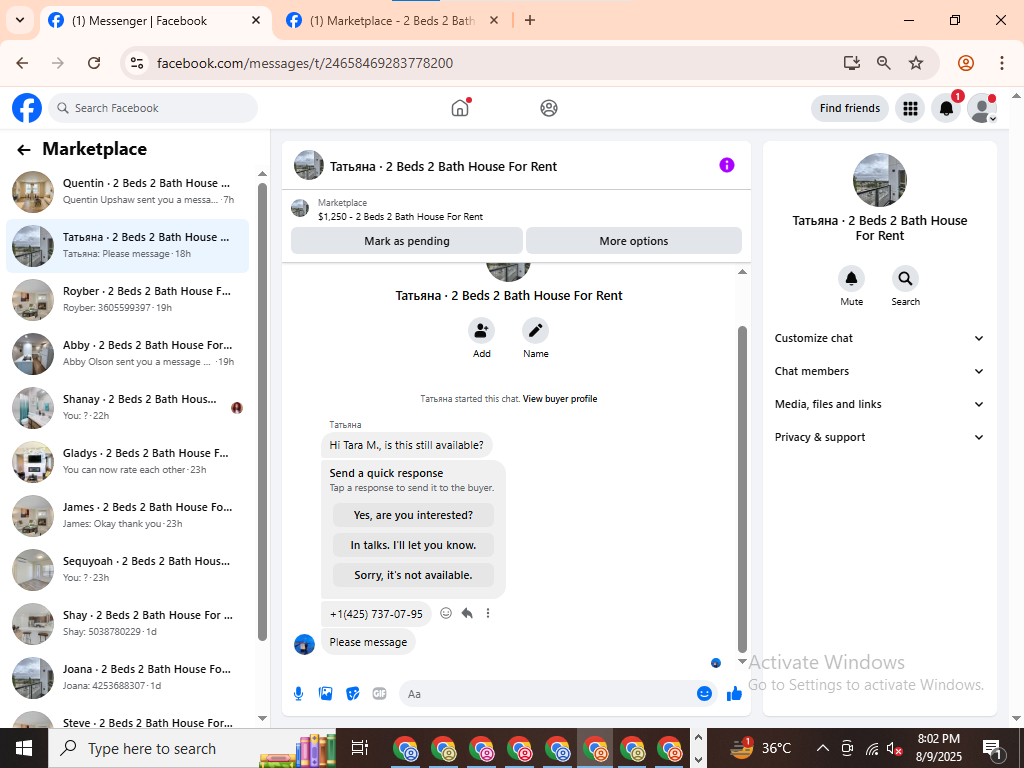Expand Customize chat section

[879, 338]
